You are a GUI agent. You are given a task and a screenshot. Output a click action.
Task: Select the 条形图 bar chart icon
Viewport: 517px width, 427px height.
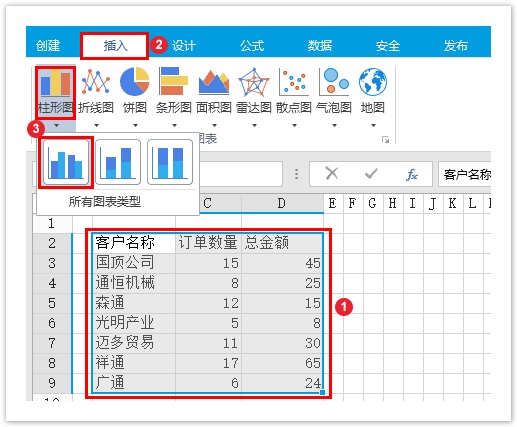(x=174, y=82)
